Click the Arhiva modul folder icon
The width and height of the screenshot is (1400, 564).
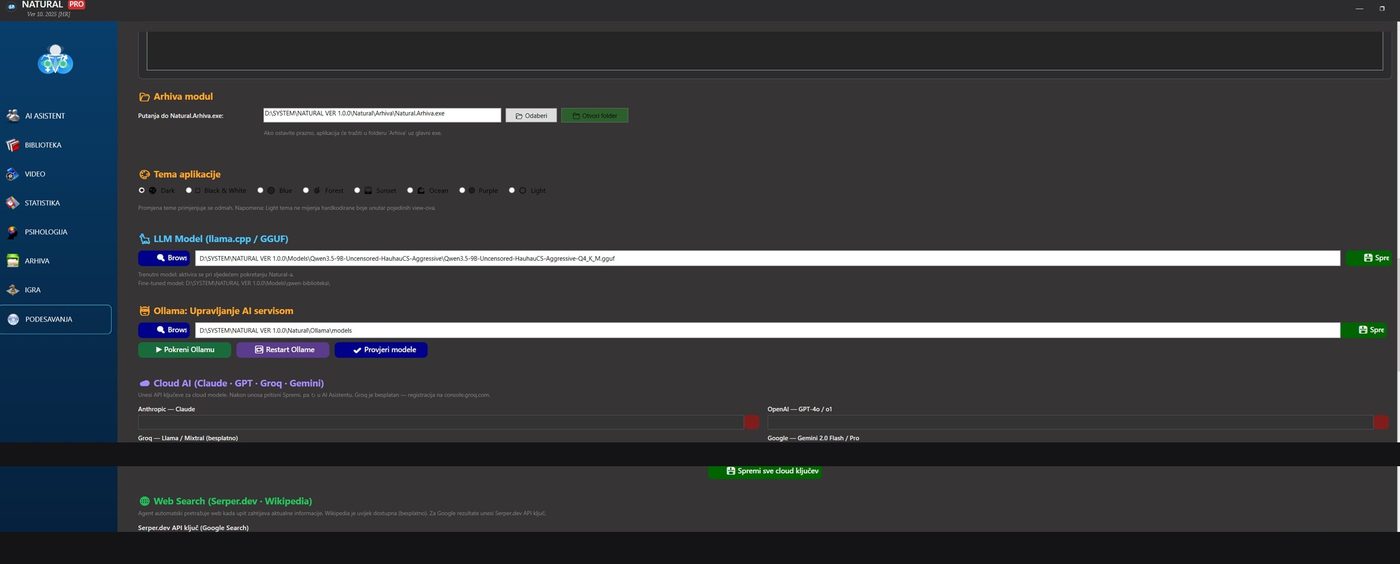click(x=144, y=97)
